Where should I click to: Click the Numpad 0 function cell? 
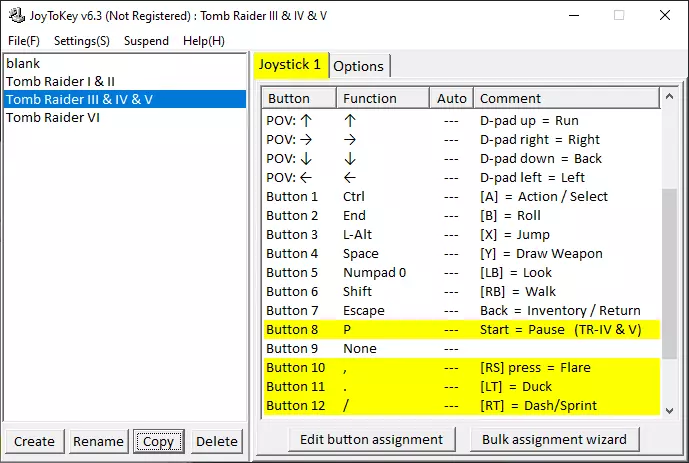click(x=374, y=272)
